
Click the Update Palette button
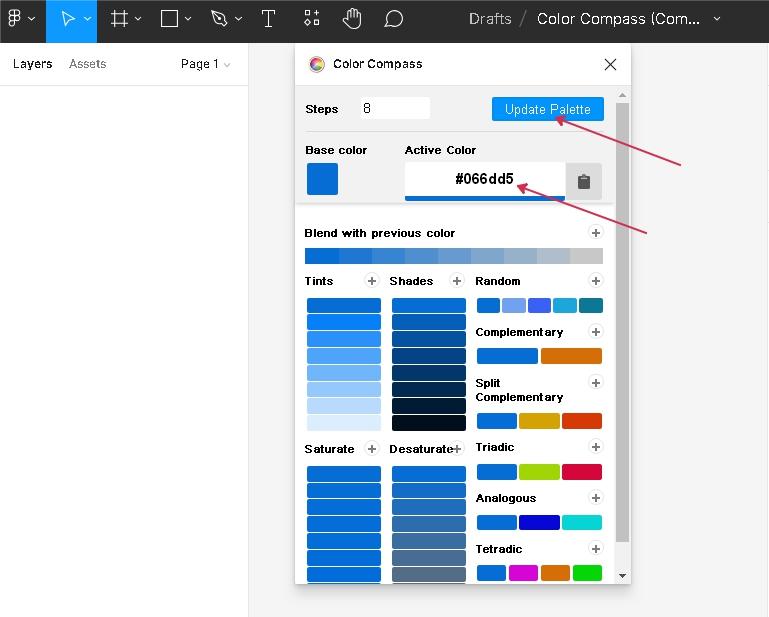coord(547,109)
